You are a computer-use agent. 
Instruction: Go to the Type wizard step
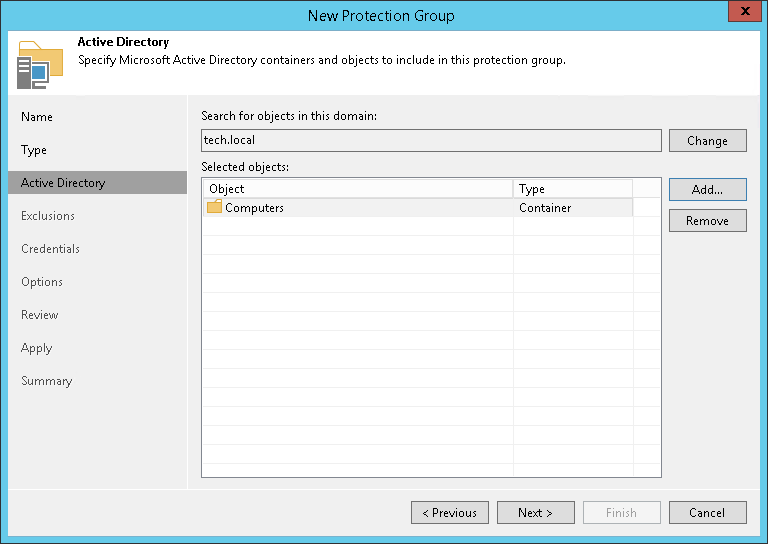click(x=34, y=150)
